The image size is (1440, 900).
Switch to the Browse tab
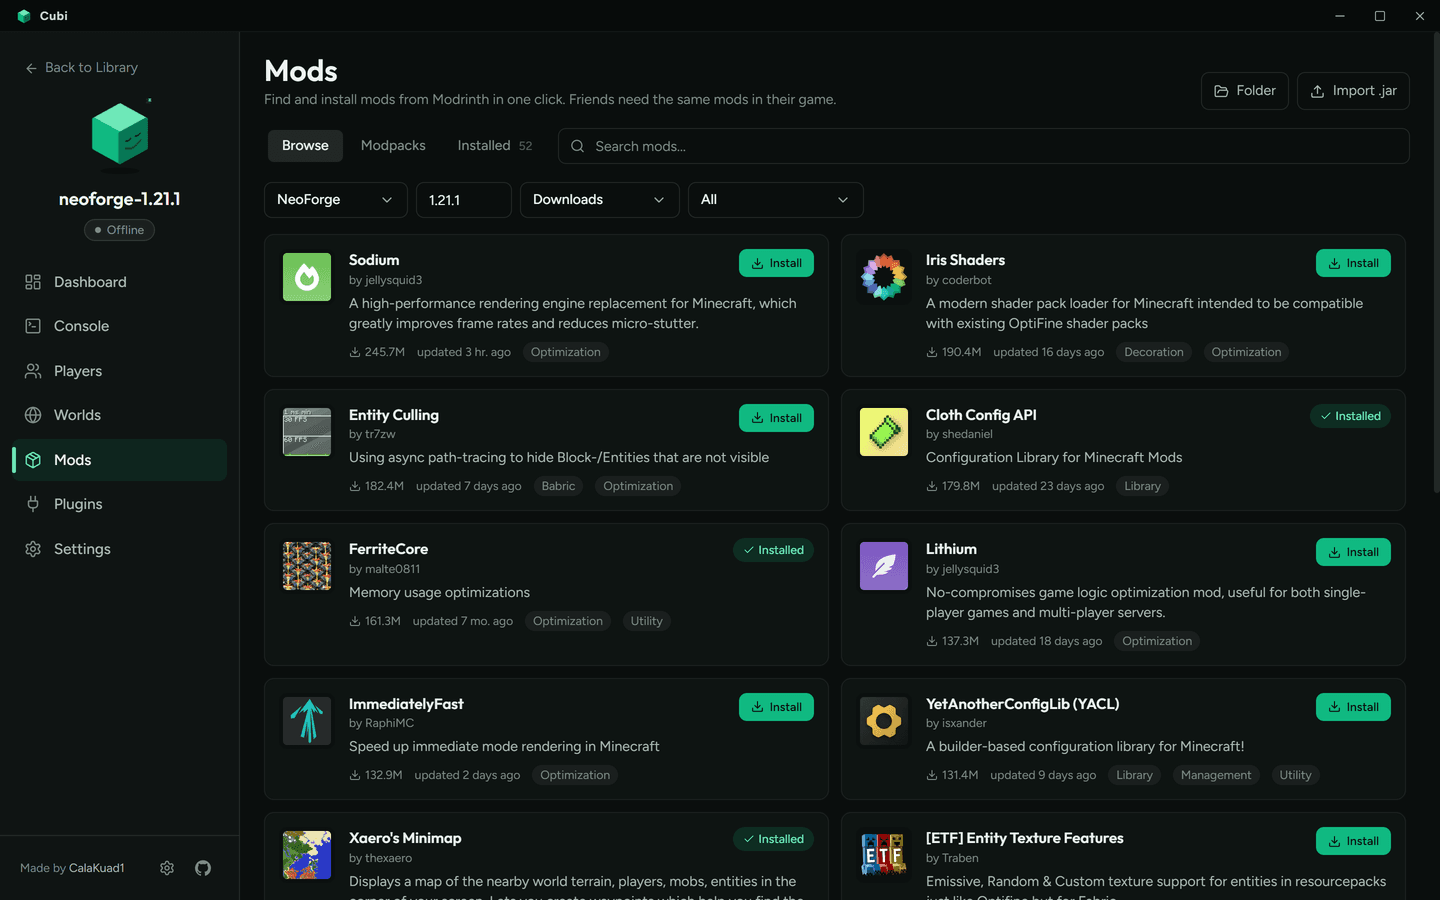pos(305,146)
